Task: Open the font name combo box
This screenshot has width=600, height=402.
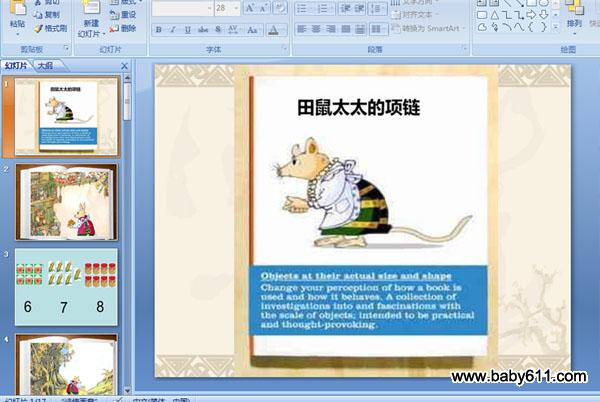Action: (x=183, y=8)
